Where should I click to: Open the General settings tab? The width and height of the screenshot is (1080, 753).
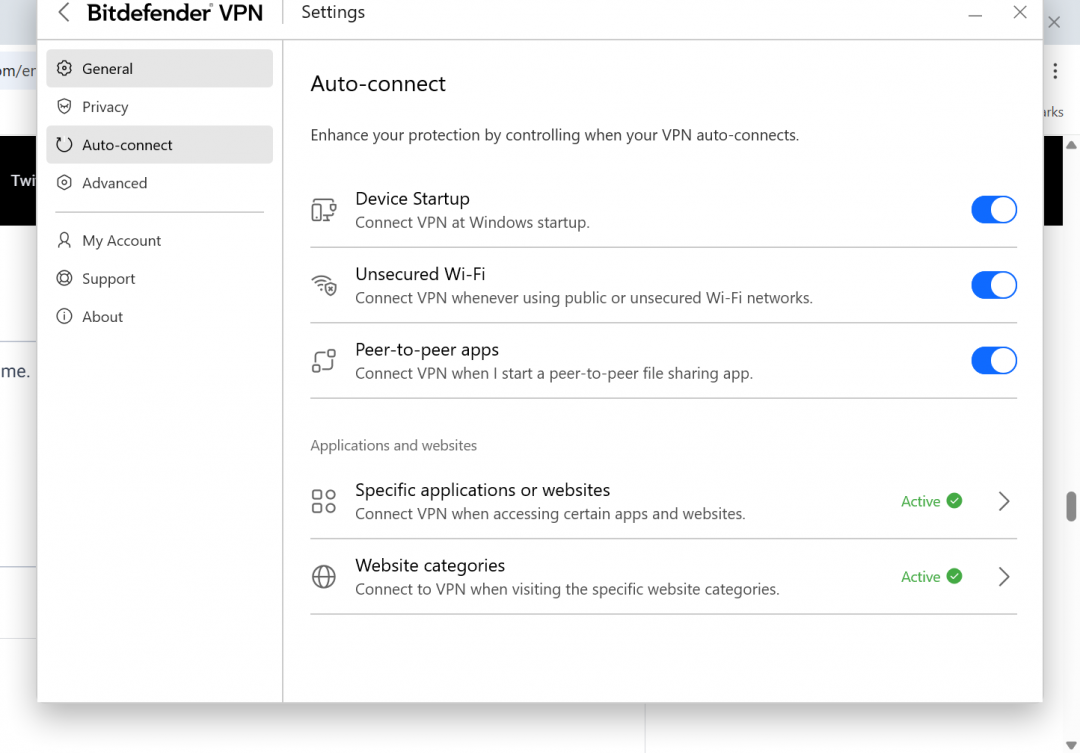[160, 68]
